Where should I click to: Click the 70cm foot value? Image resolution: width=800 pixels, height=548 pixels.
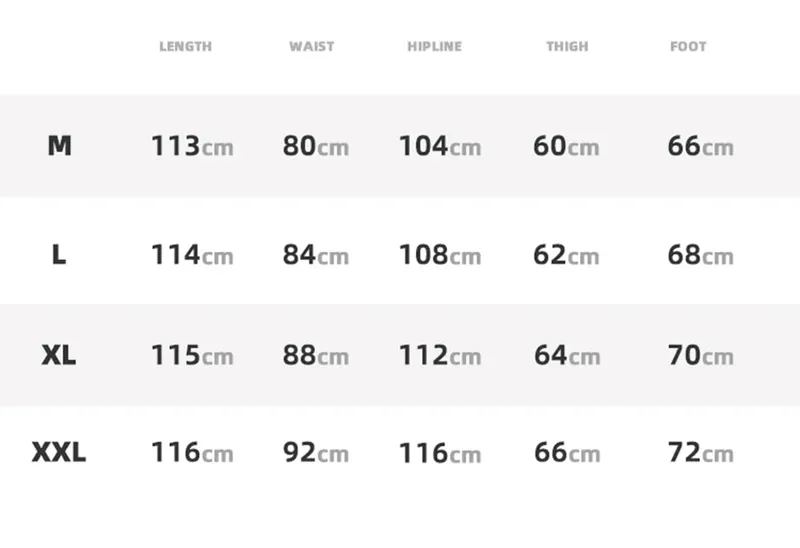click(x=701, y=355)
